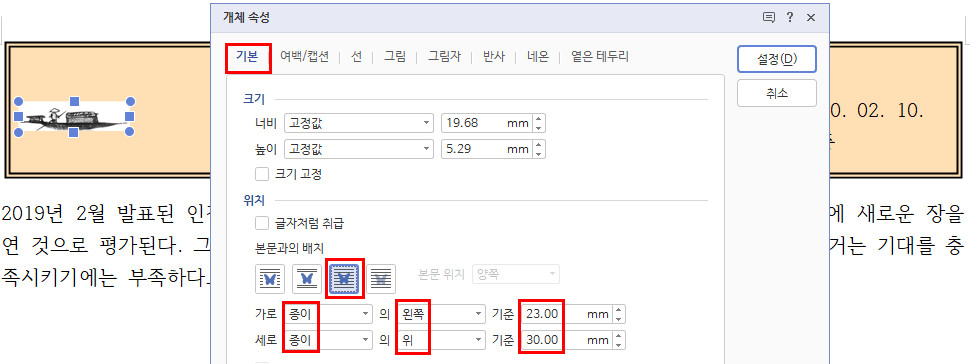Image resolution: width=970 pixels, height=364 pixels.
Task: Increase width with stepper up arrow
Action: tap(538, 119)
